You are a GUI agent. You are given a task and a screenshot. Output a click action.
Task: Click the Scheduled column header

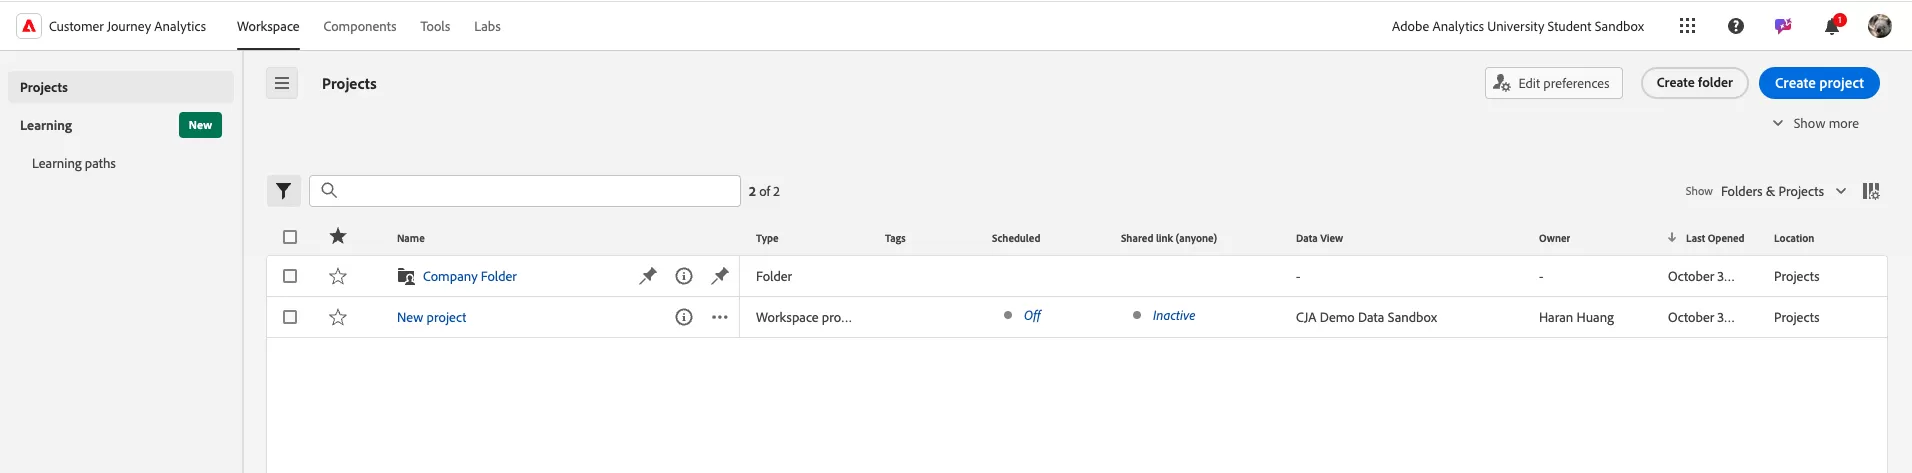pyautogui.click(x=1016, y=238)
